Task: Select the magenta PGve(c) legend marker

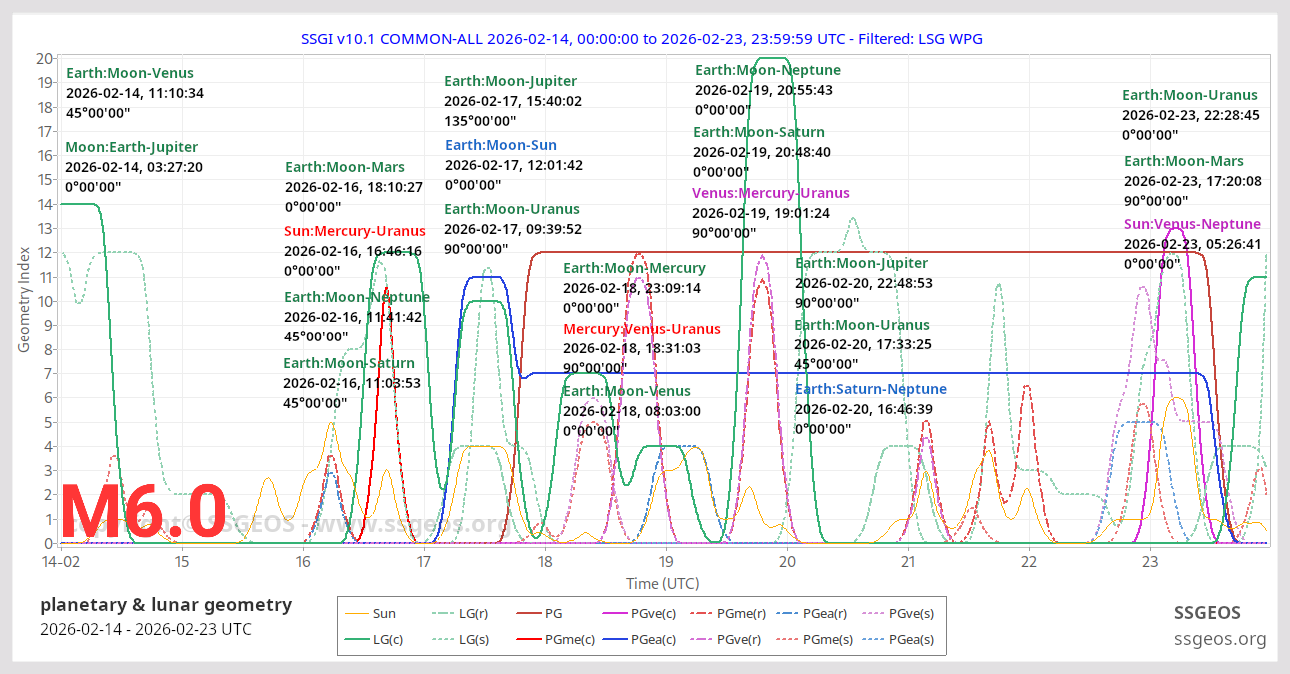Action: click(x=615, y=612)
